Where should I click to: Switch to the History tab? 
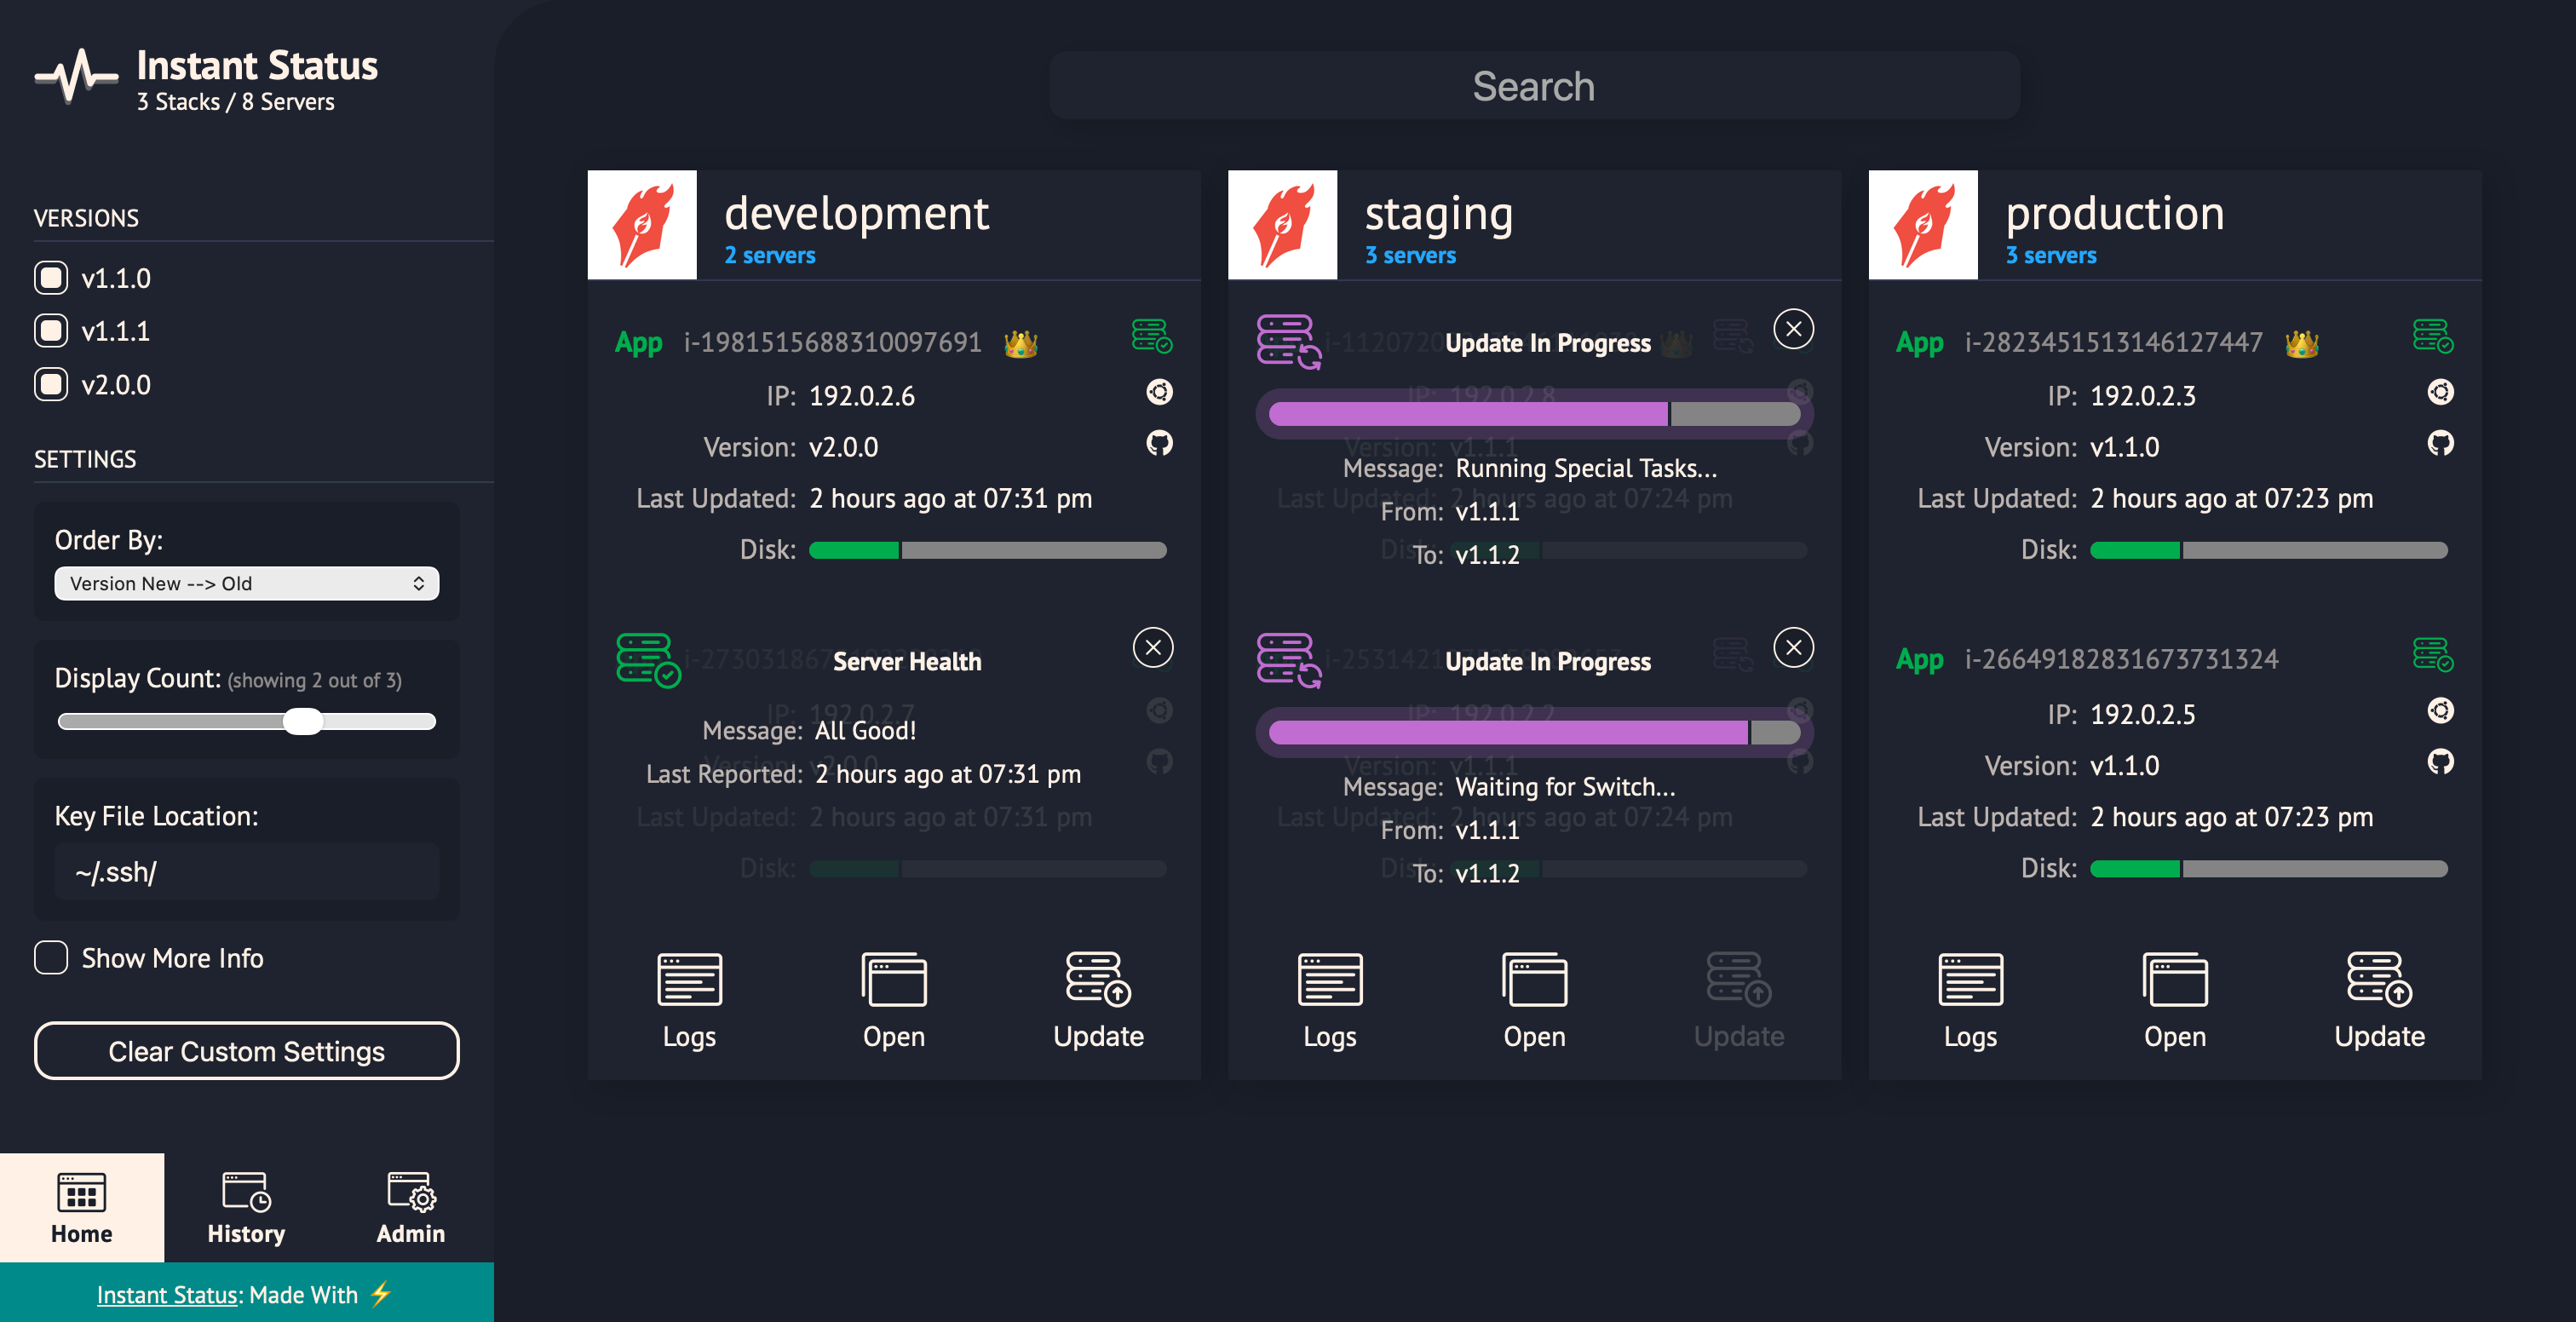pyautogui.click(x=246, y=1208)
